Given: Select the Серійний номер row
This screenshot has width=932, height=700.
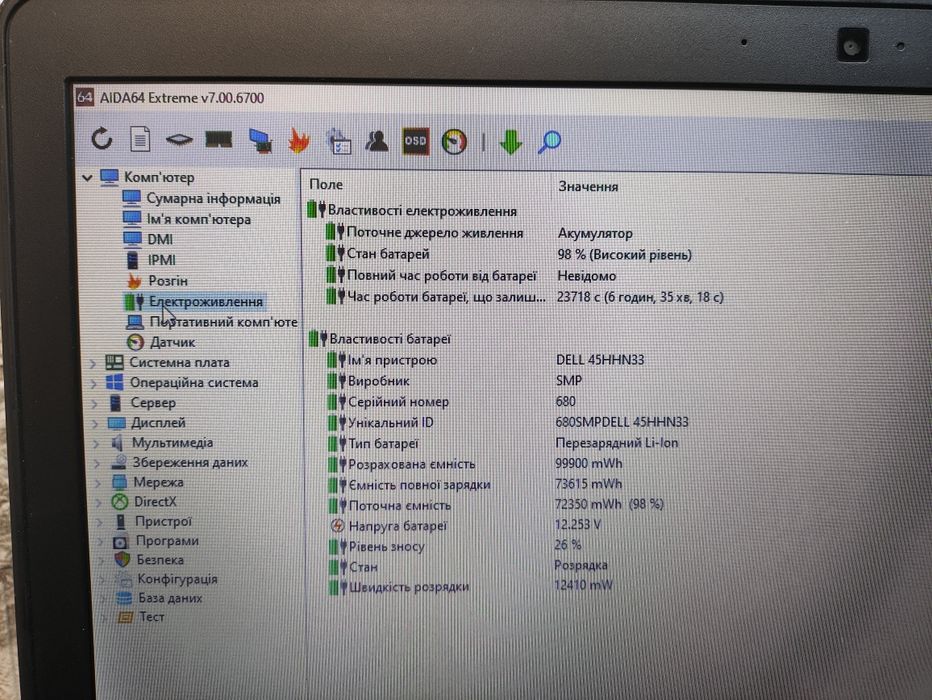Looking at the screenshot, I should (452, 402).
